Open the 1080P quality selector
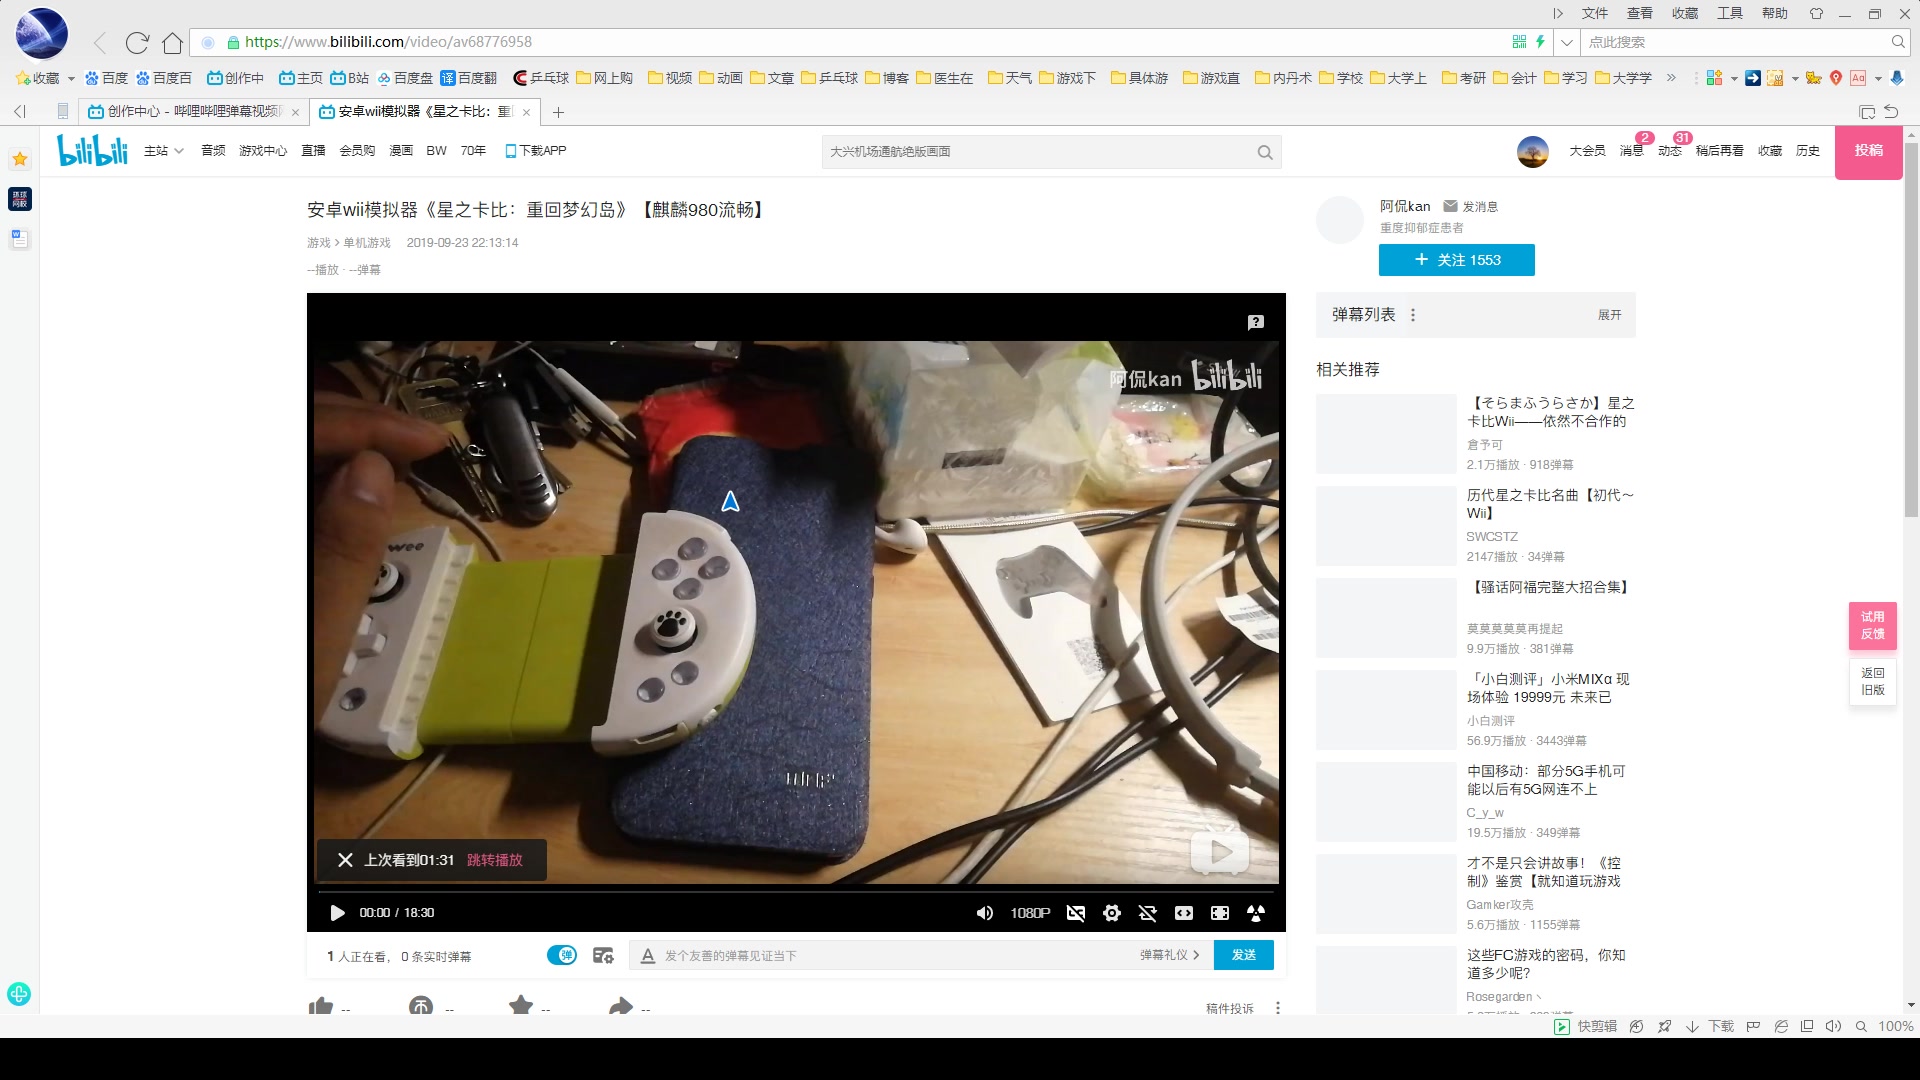Image resolution: width=1920 pixels, height=1080 pixels. point(1030,913)
